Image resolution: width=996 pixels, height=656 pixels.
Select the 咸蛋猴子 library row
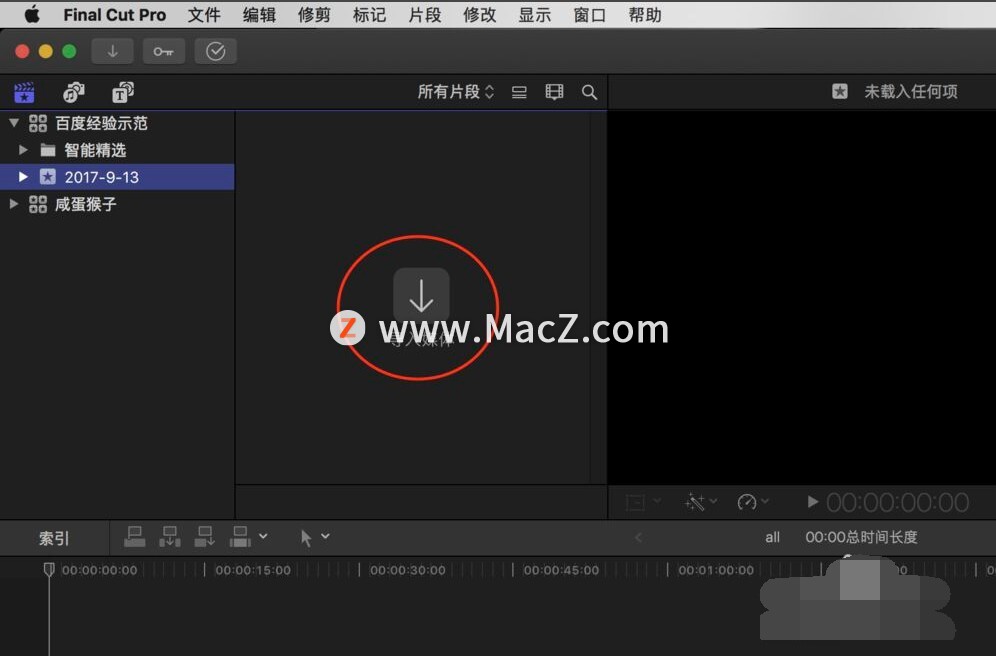[x=118, y=204]
